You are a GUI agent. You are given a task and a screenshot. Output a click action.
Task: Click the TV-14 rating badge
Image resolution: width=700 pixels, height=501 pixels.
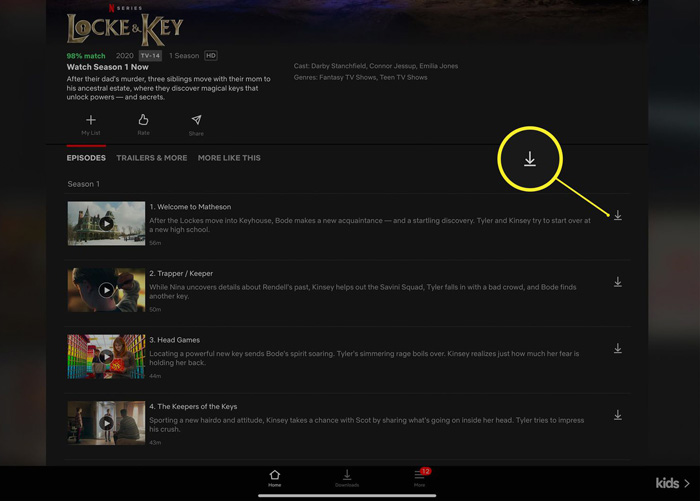coord(150,56)
